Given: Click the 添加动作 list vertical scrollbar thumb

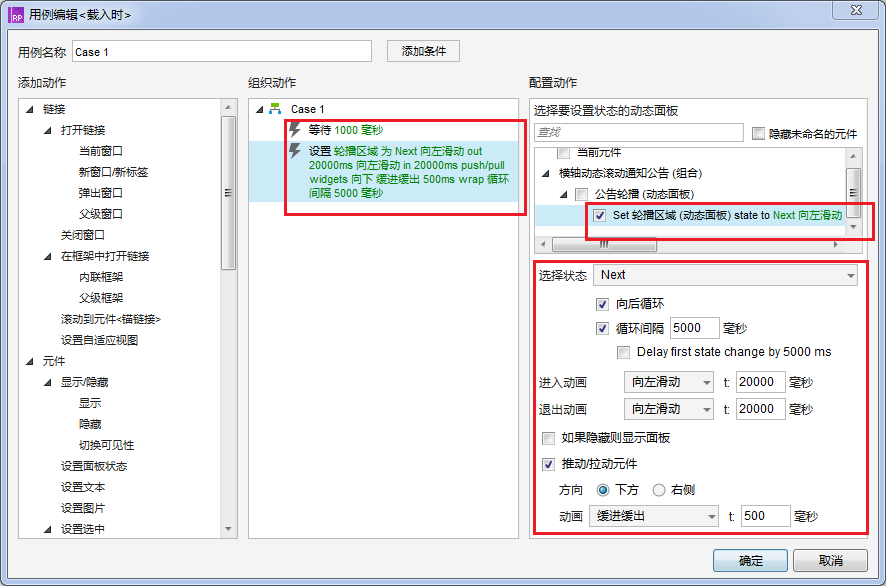Looking at the screenshot, I should coord(228,193).
